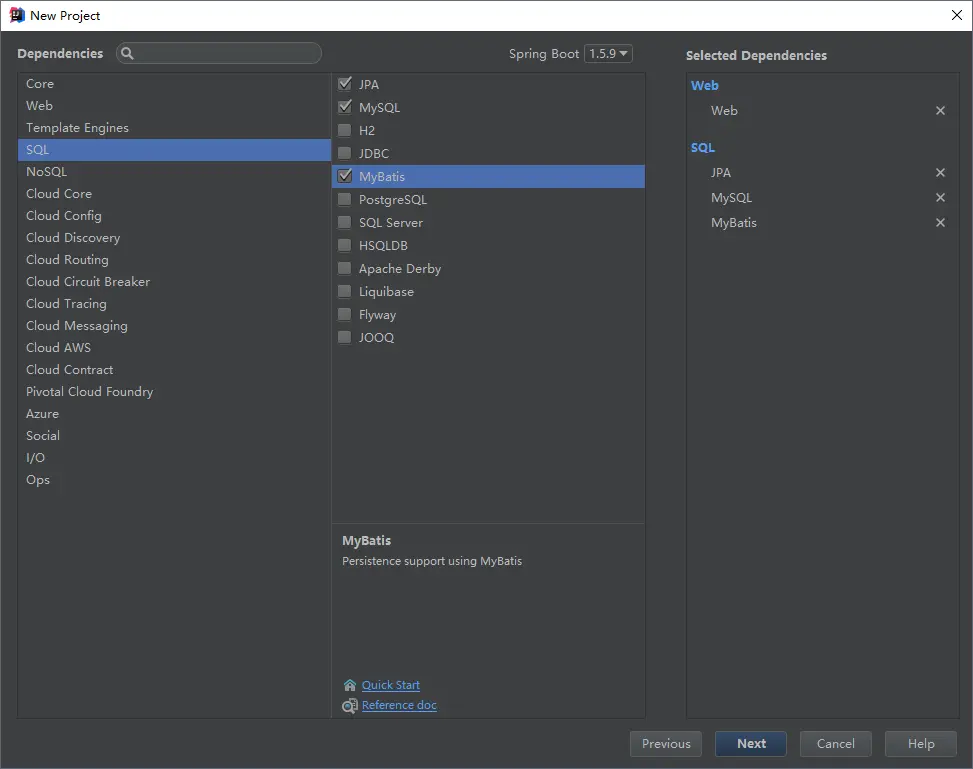This screenshot has height=769, width=973.
Task: Select MyBatis in Selected Dependencies list
Action: 734,223
